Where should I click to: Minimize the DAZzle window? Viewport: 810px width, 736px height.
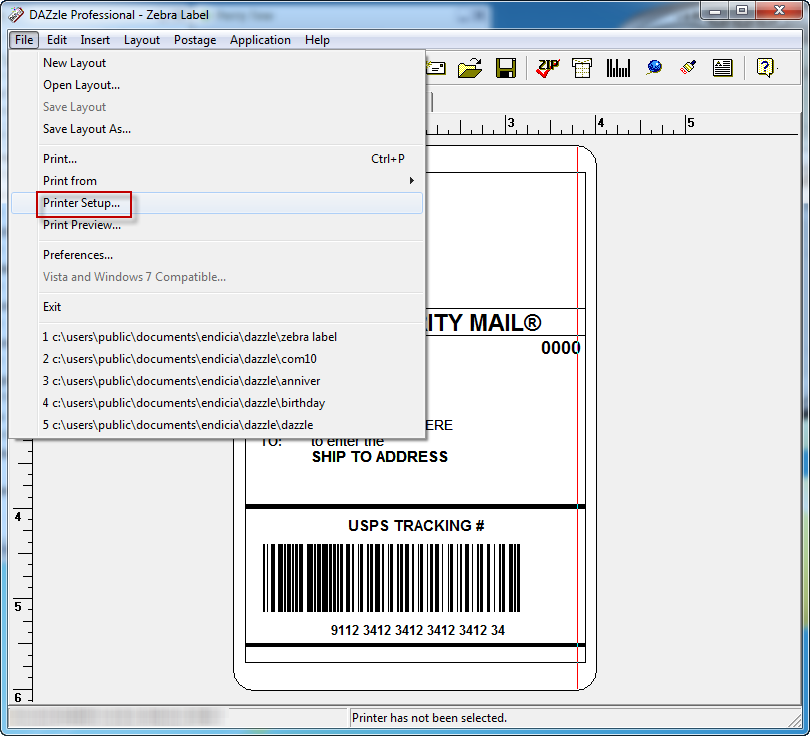coord(715,11)
